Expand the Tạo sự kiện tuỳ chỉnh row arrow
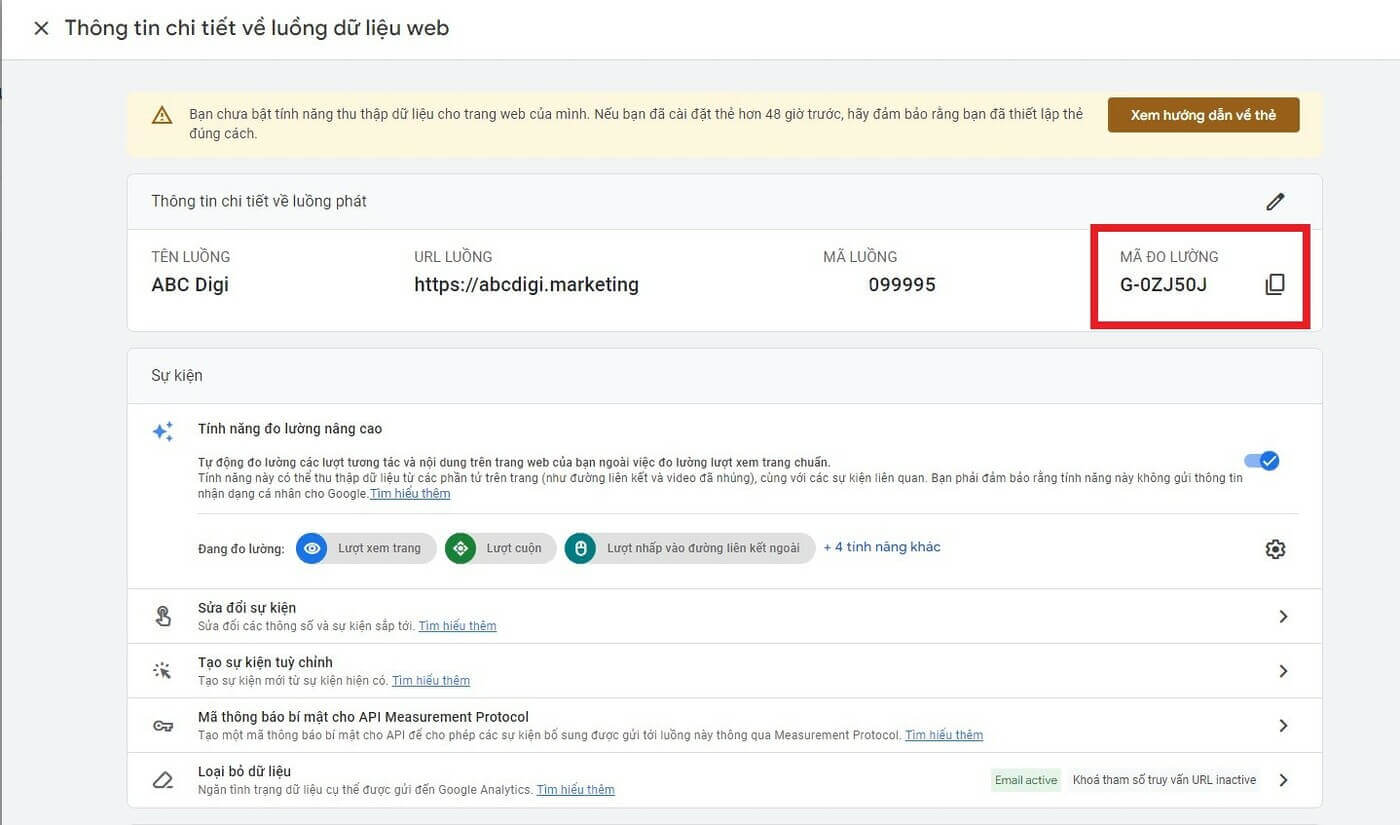This screenshot has height=825, width=1400. [x=1283, y=671]
